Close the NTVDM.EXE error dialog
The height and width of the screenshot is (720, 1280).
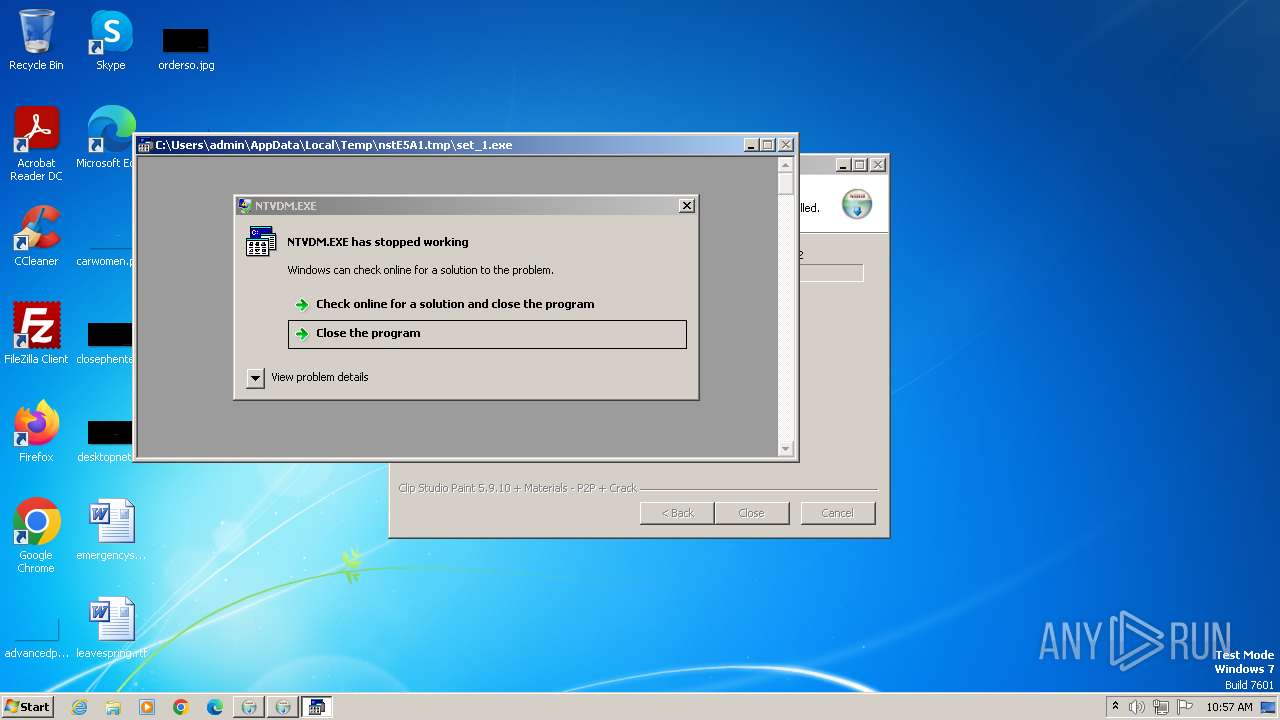(x=686, y=206)
